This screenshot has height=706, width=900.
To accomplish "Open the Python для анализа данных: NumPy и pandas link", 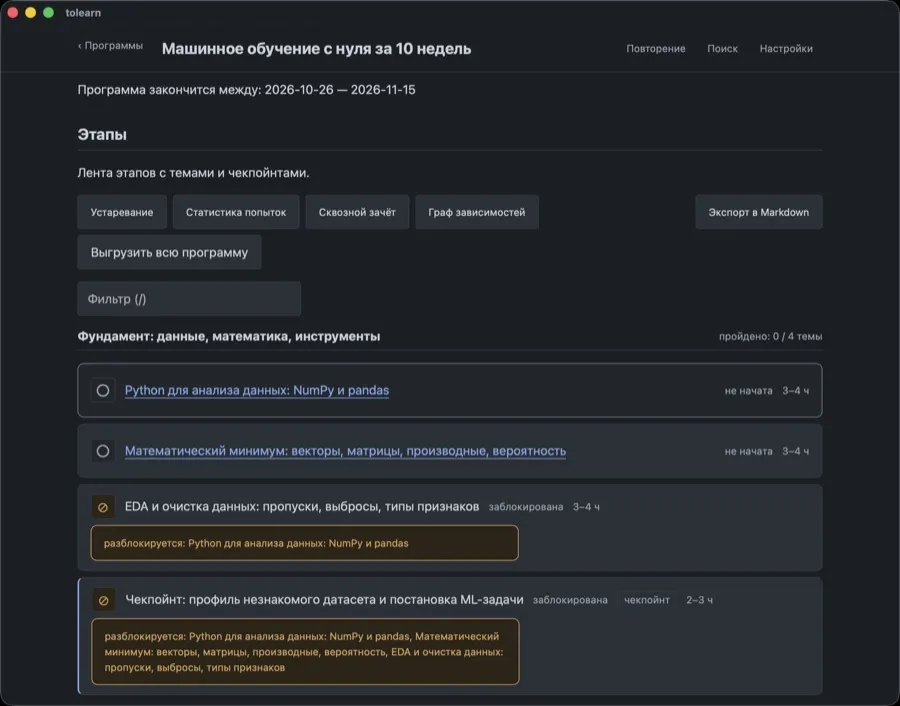I will 257,390.
